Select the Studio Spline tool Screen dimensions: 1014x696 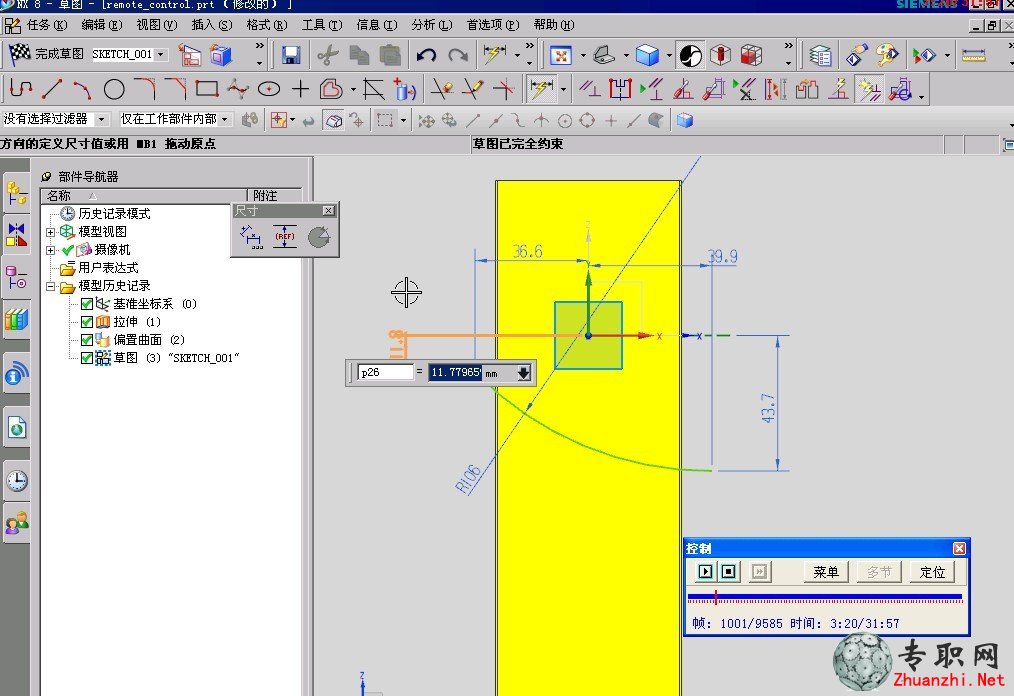(238, 89)
